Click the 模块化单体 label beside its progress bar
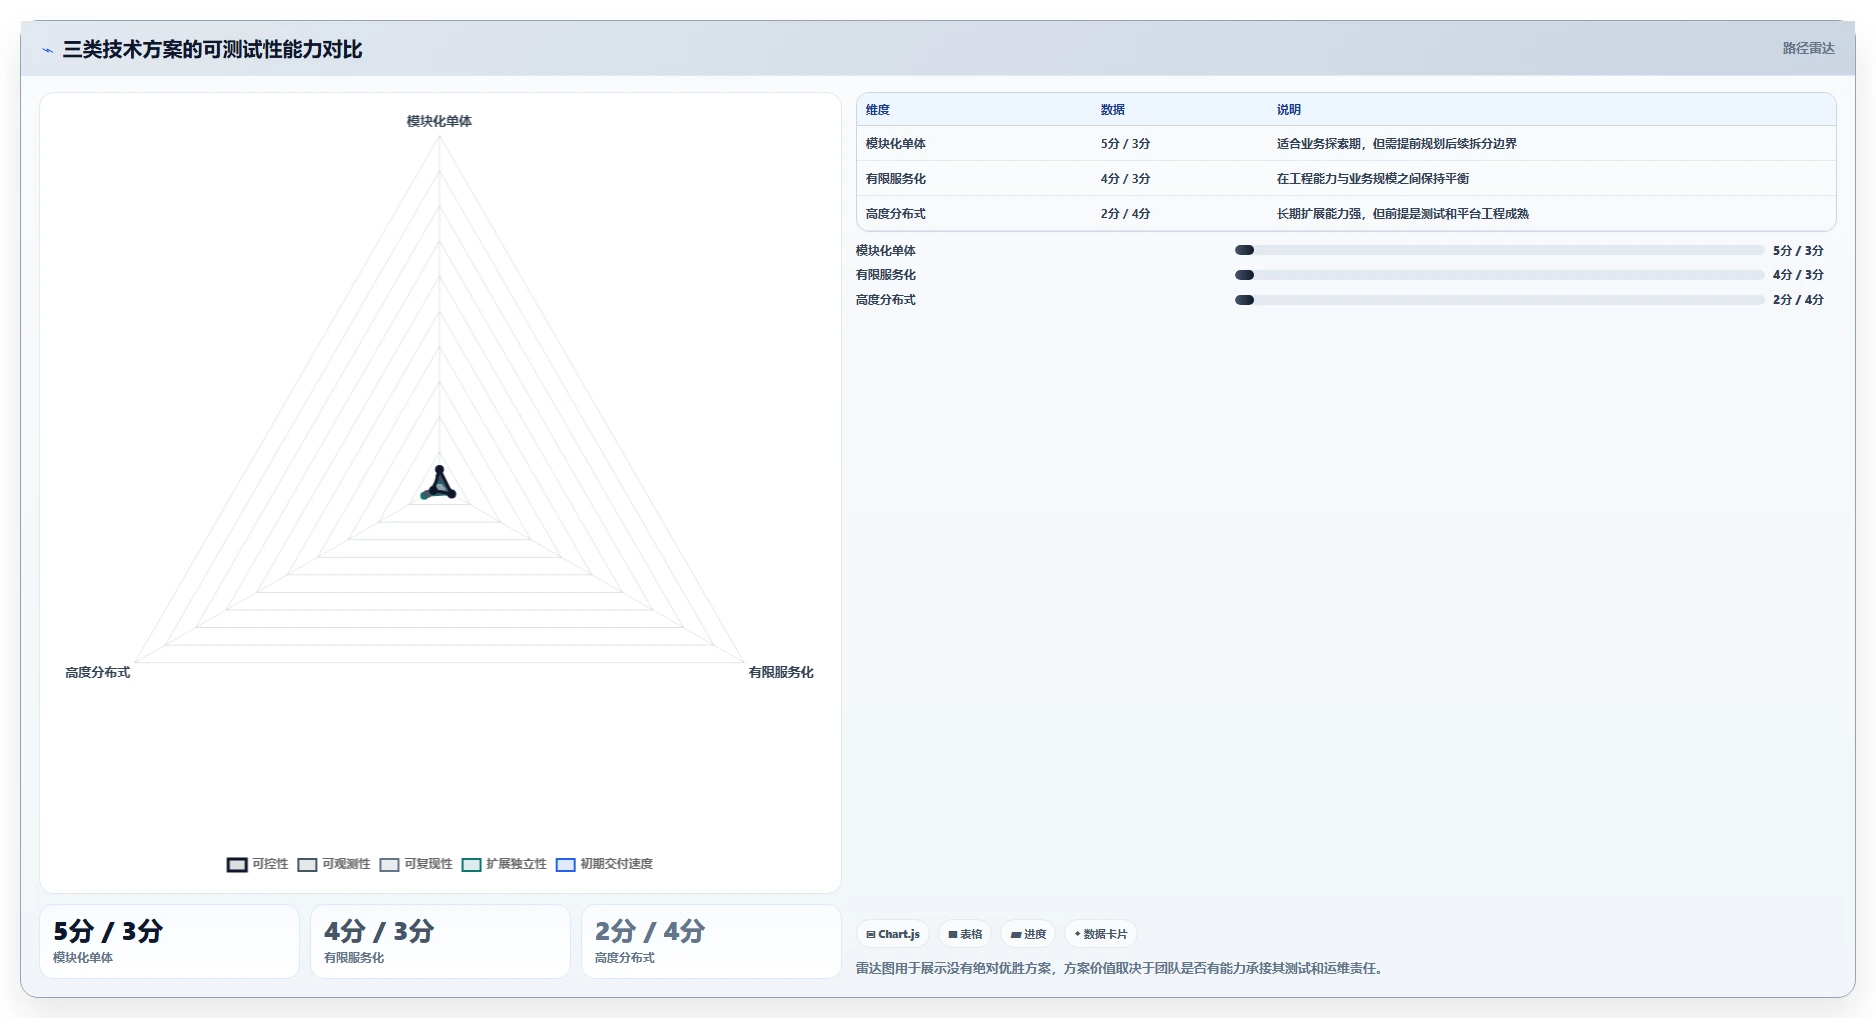The image size is (1876, 1018). [885, 251]
